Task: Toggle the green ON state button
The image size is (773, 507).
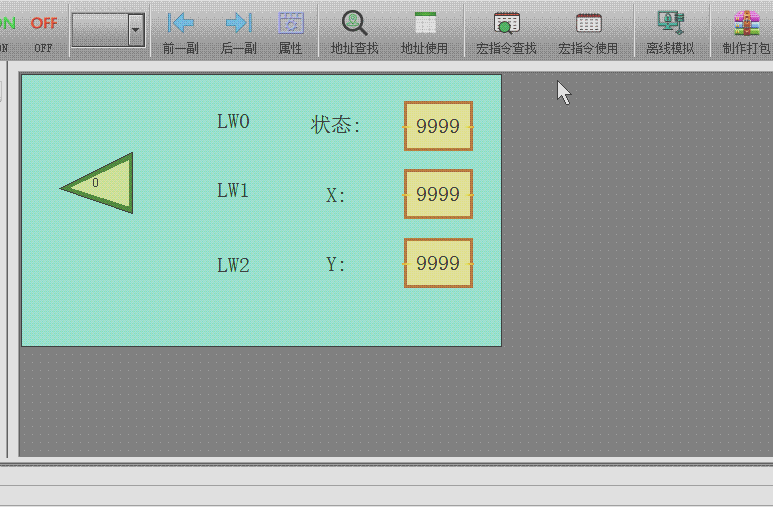Action: (6, 24)
